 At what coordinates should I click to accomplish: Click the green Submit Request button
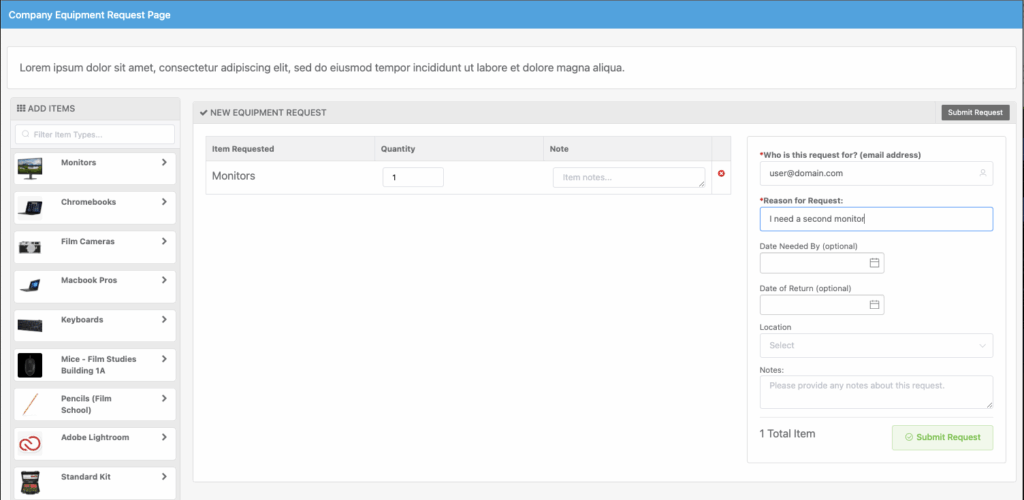[942, 437]
